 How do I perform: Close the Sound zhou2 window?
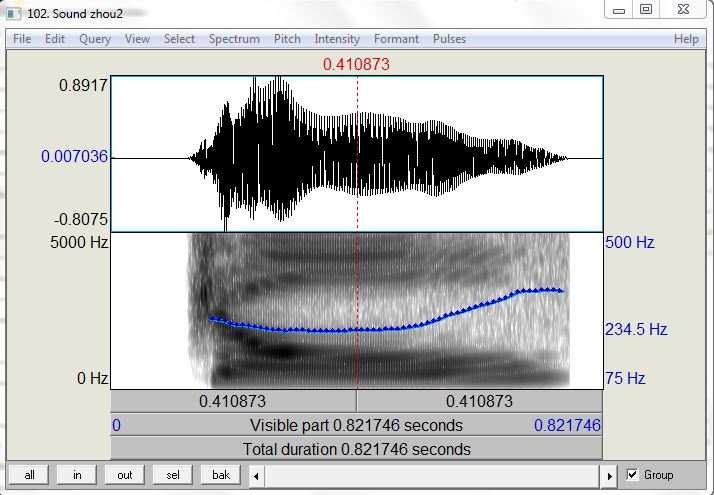click(x=683, y=10)
